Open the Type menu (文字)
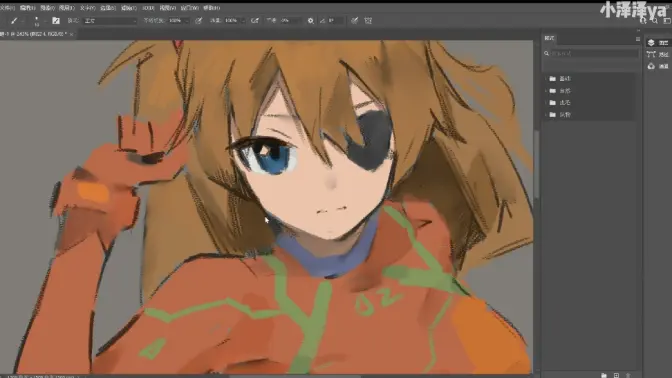672x378 pixels. (x=87, y=8)
